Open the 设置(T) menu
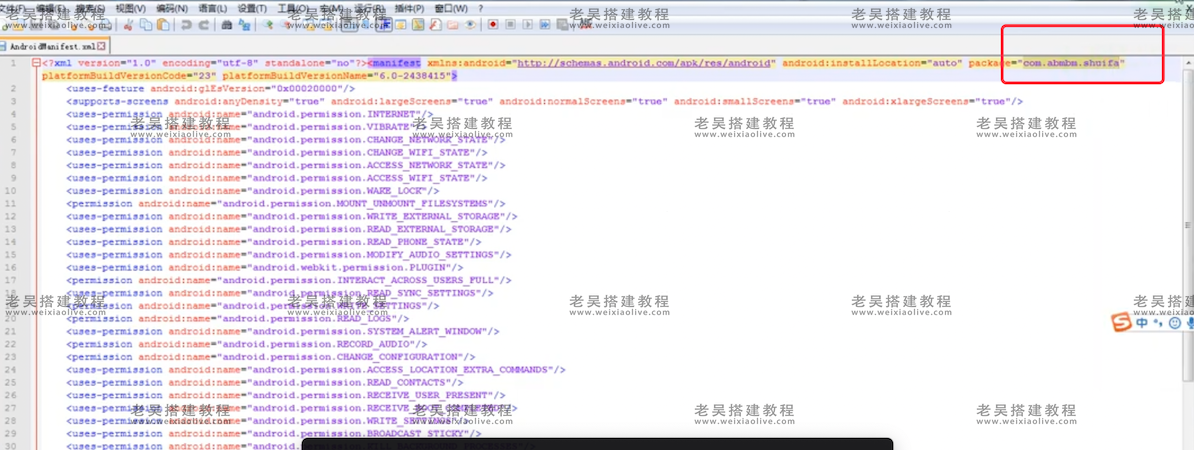This screenshot has height=450, width=1194. pos(252,8)
